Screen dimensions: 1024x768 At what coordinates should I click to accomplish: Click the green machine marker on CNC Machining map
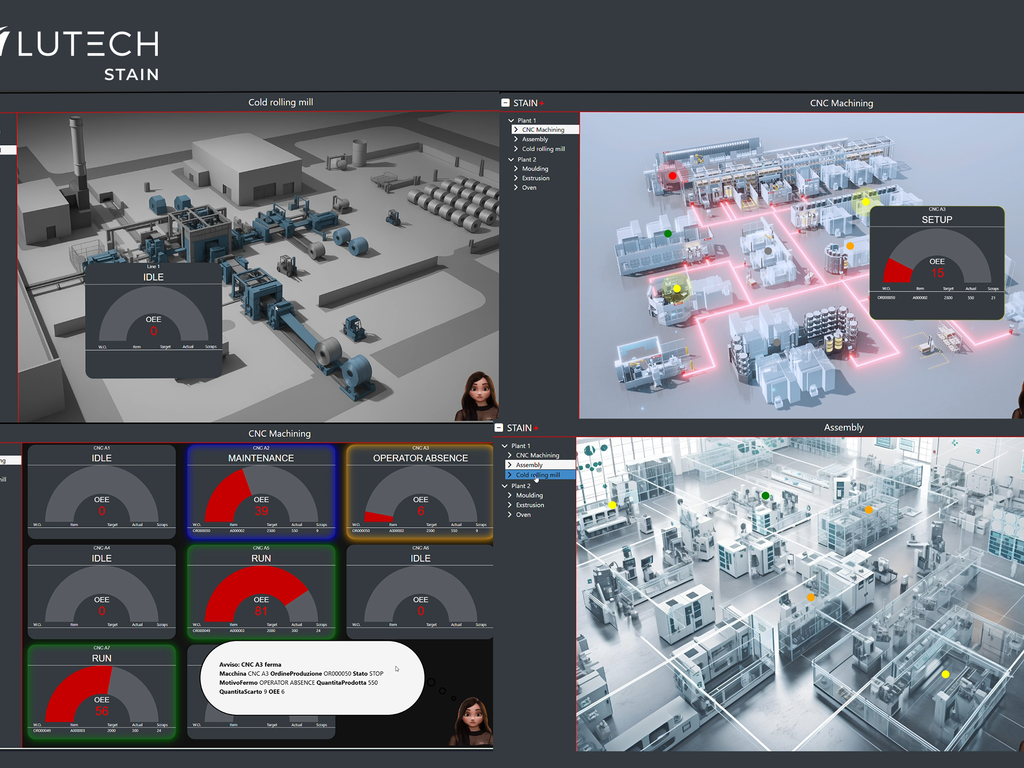point(668,233)
